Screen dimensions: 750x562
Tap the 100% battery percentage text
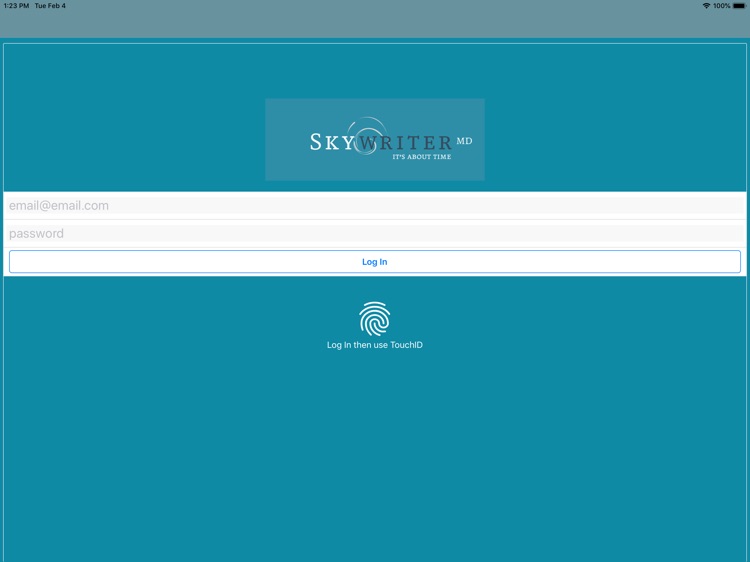[x=721, y=6]
